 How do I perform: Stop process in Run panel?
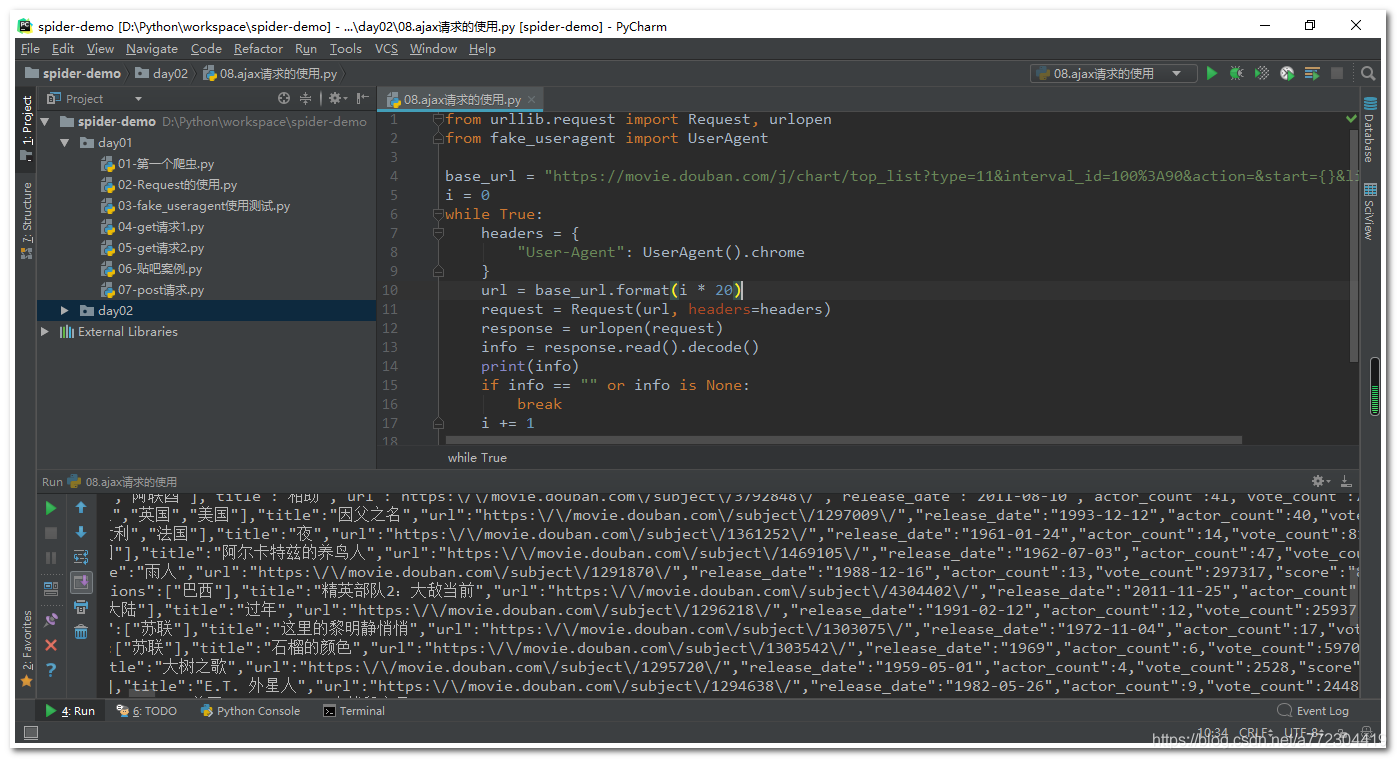51,533
